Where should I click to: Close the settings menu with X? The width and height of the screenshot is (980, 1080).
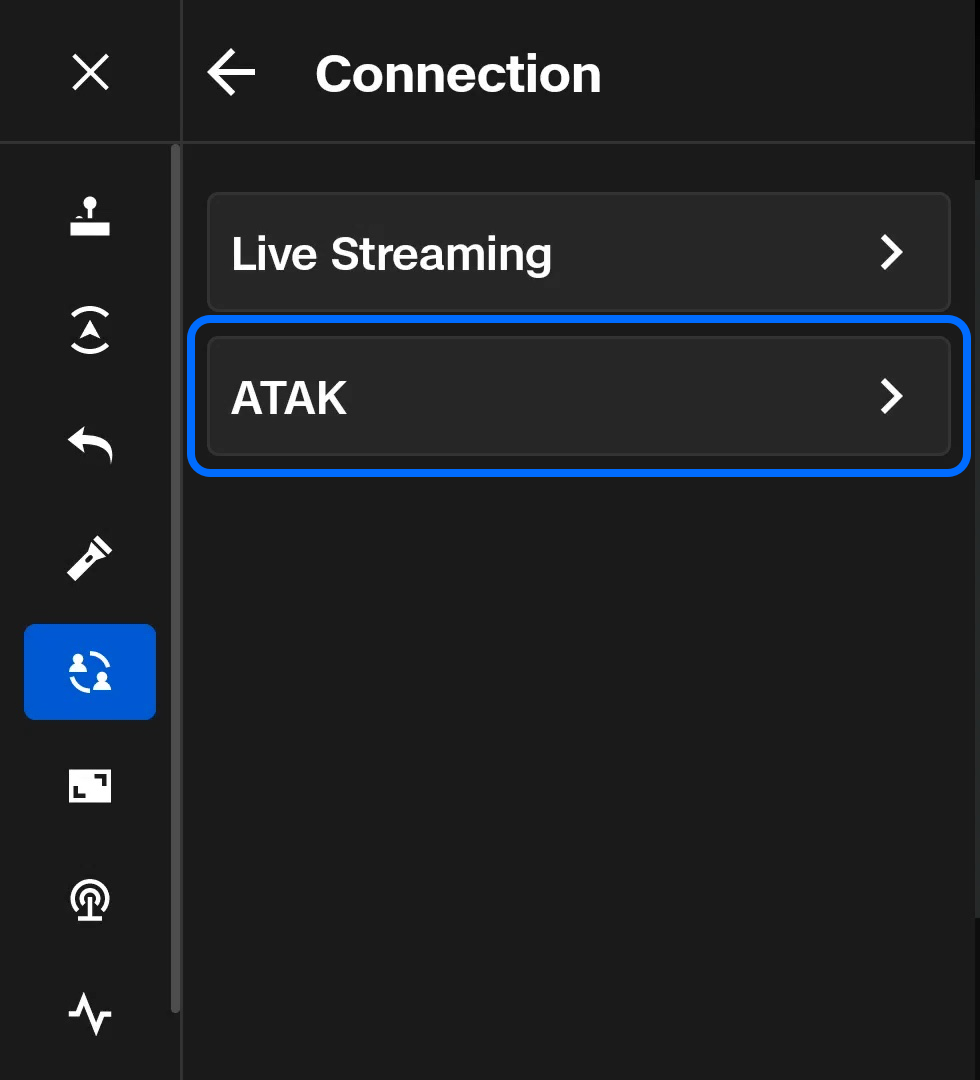pyautogui.click(x=90, y=72)
